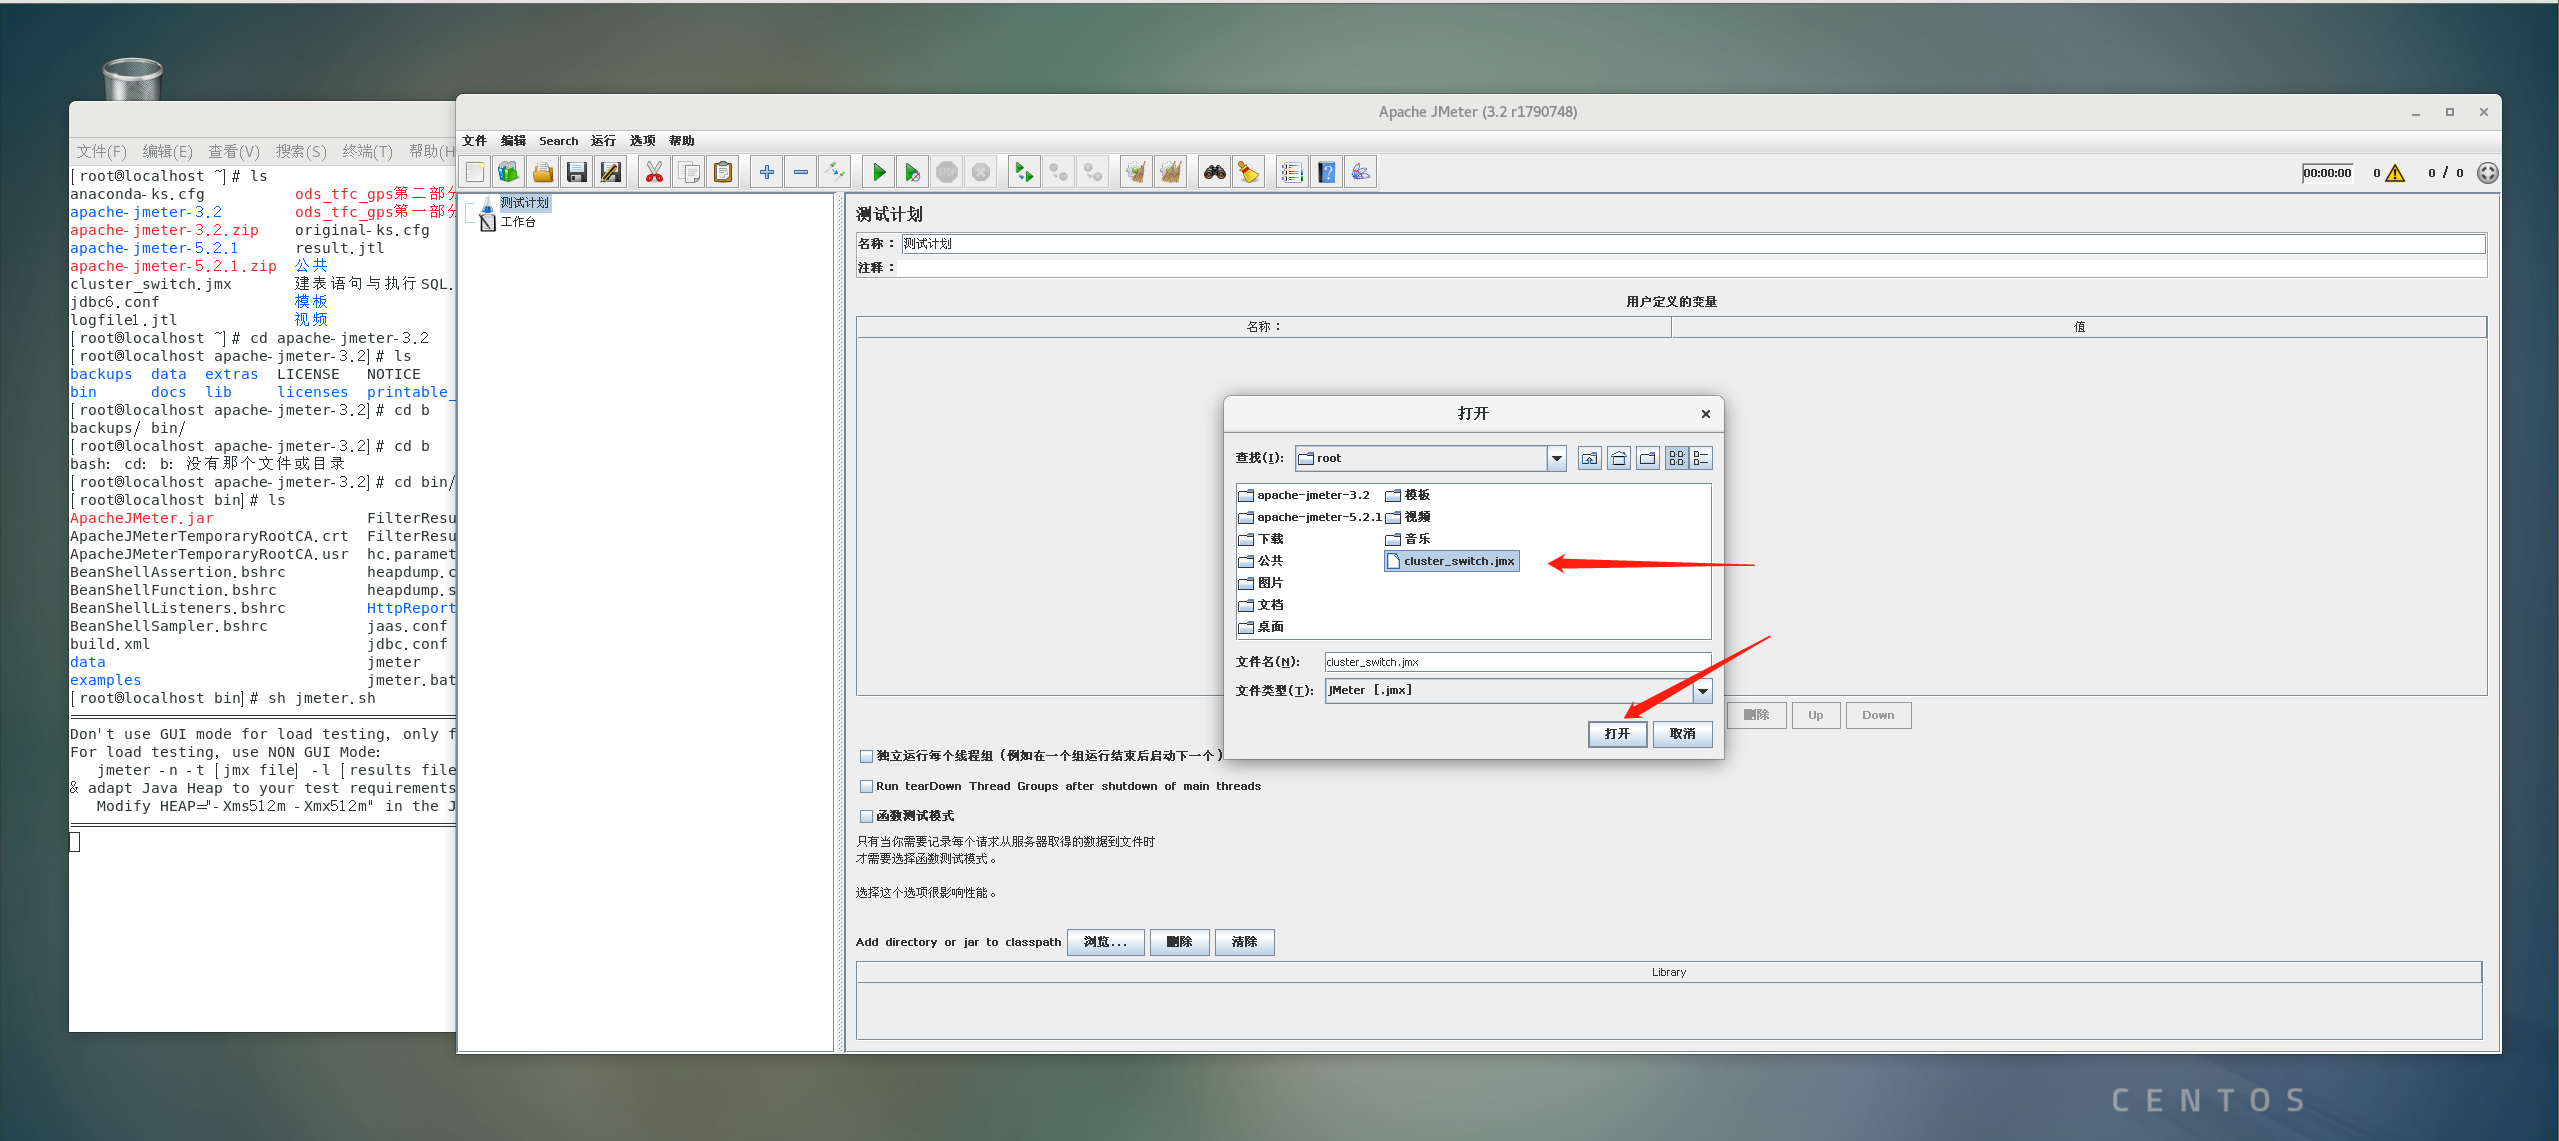Open the 选项 menu

(642, 141)
